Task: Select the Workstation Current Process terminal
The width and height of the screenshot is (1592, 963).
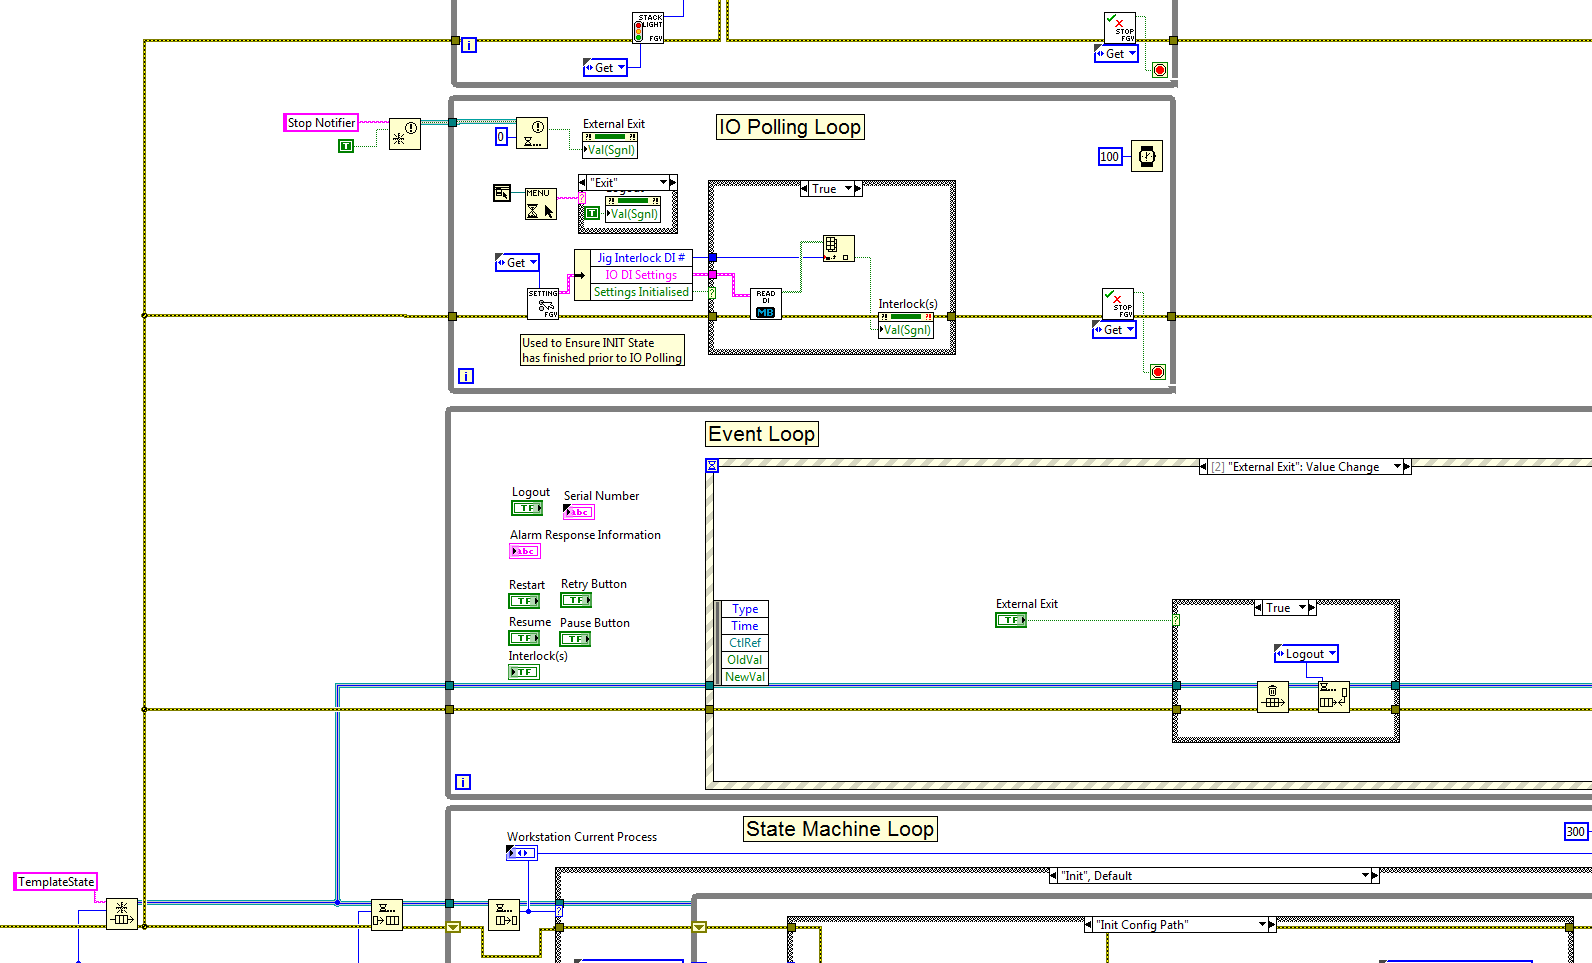Action: 522,853
